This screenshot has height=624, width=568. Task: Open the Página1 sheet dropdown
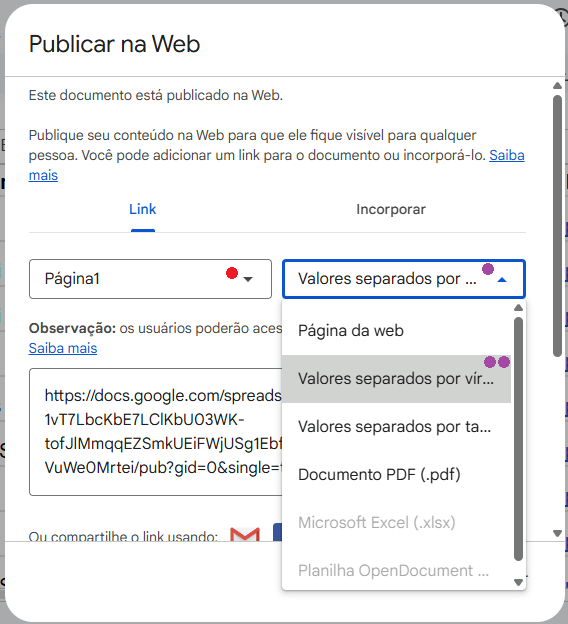(150, 279)
